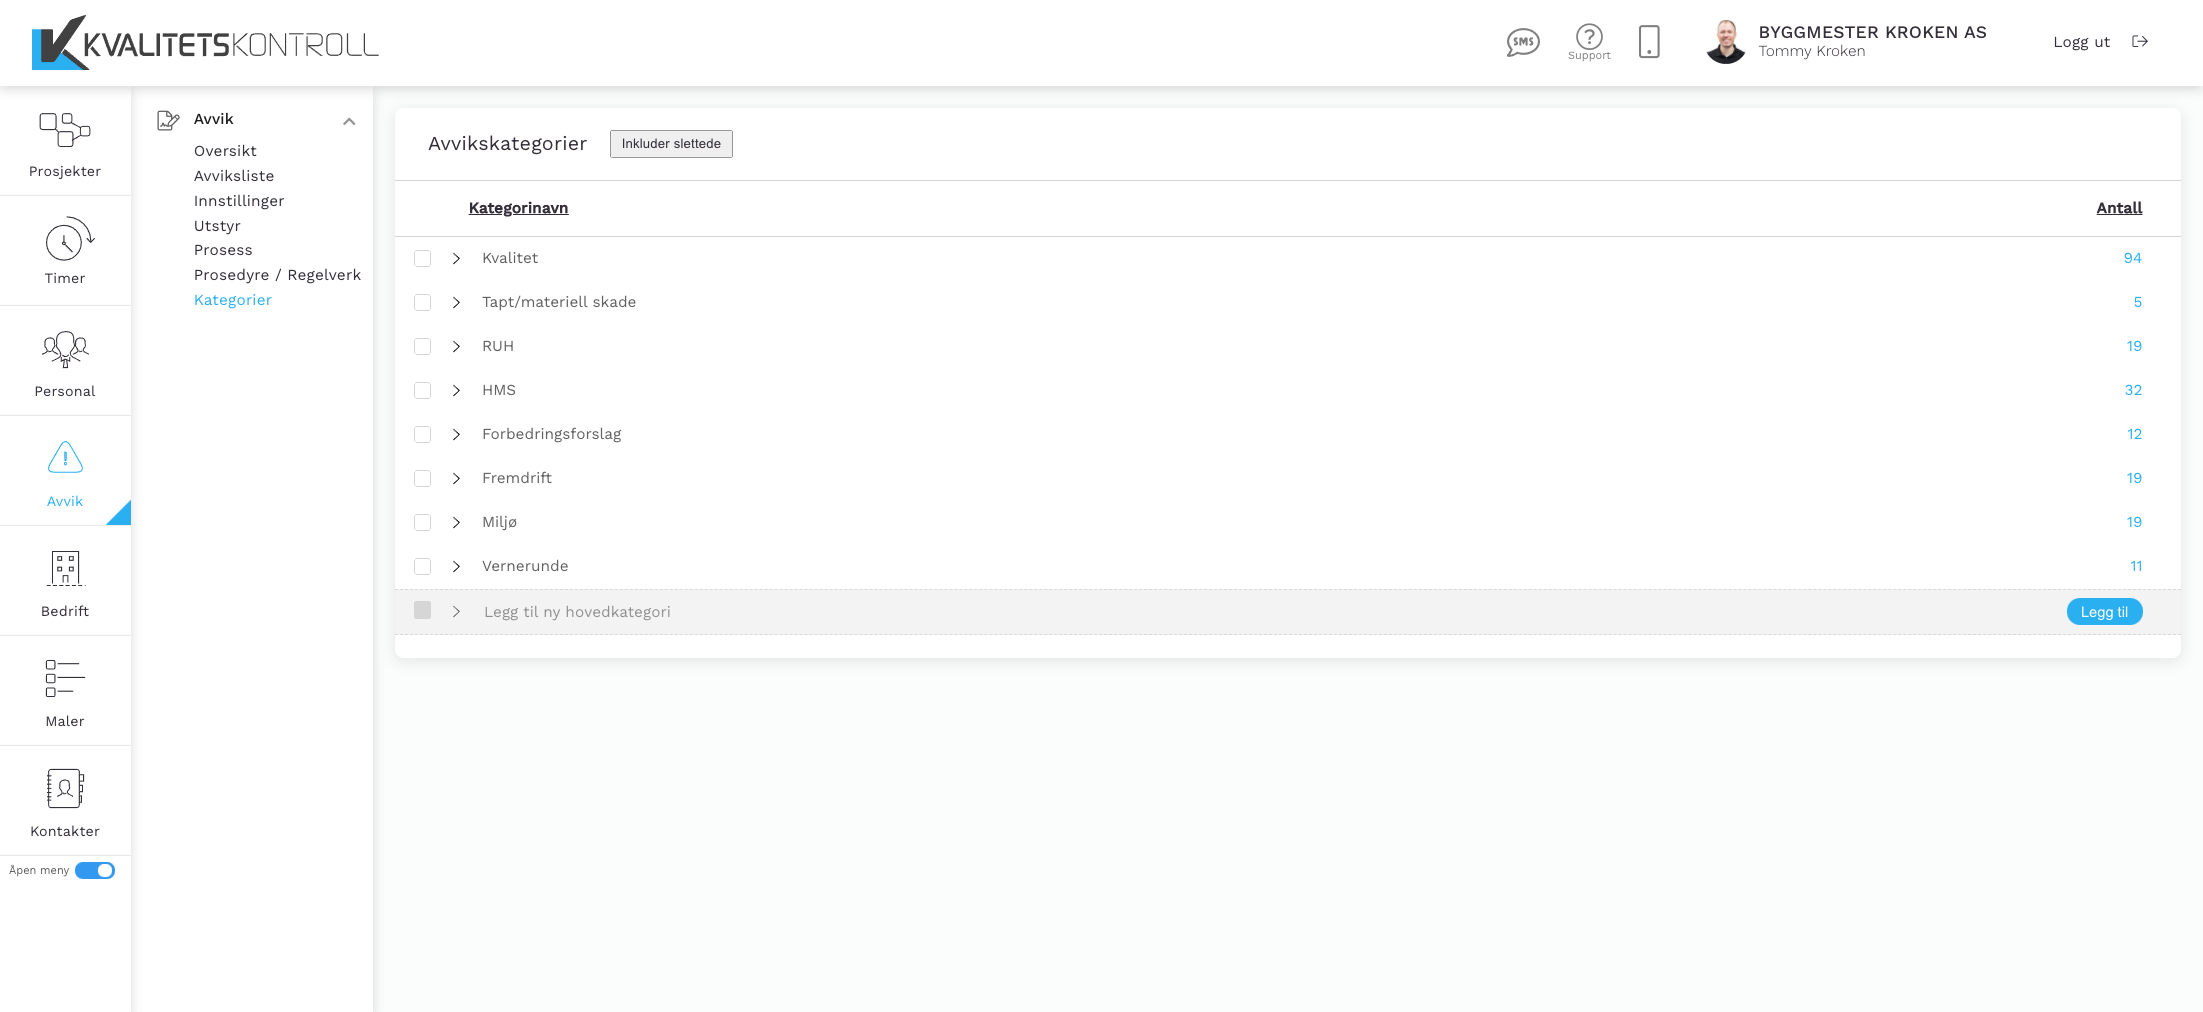Sort by the Antall column header
Viewport: 2203px width, 1012px height.
point(2119,208)
